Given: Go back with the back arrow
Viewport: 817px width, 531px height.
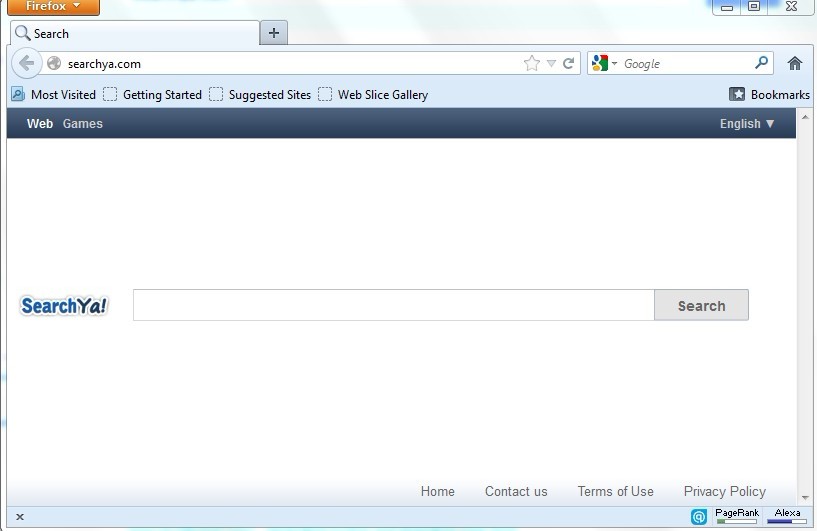Looking at the screenshot, I should click(26, 64).
